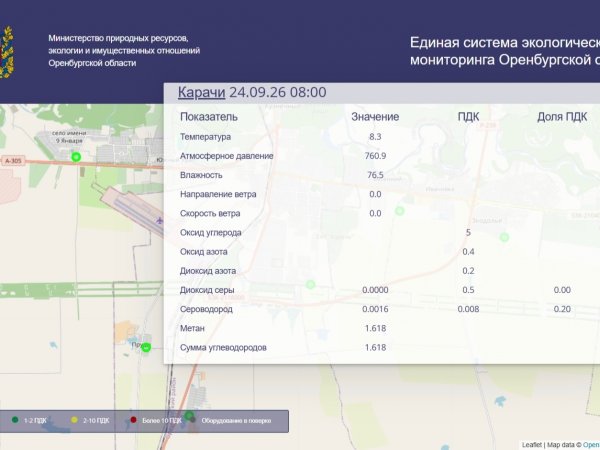Viewport: 600px width, 450px height.
Task: Click the Более 10 ПДК legend label
Action: click(x=161, y=421)
